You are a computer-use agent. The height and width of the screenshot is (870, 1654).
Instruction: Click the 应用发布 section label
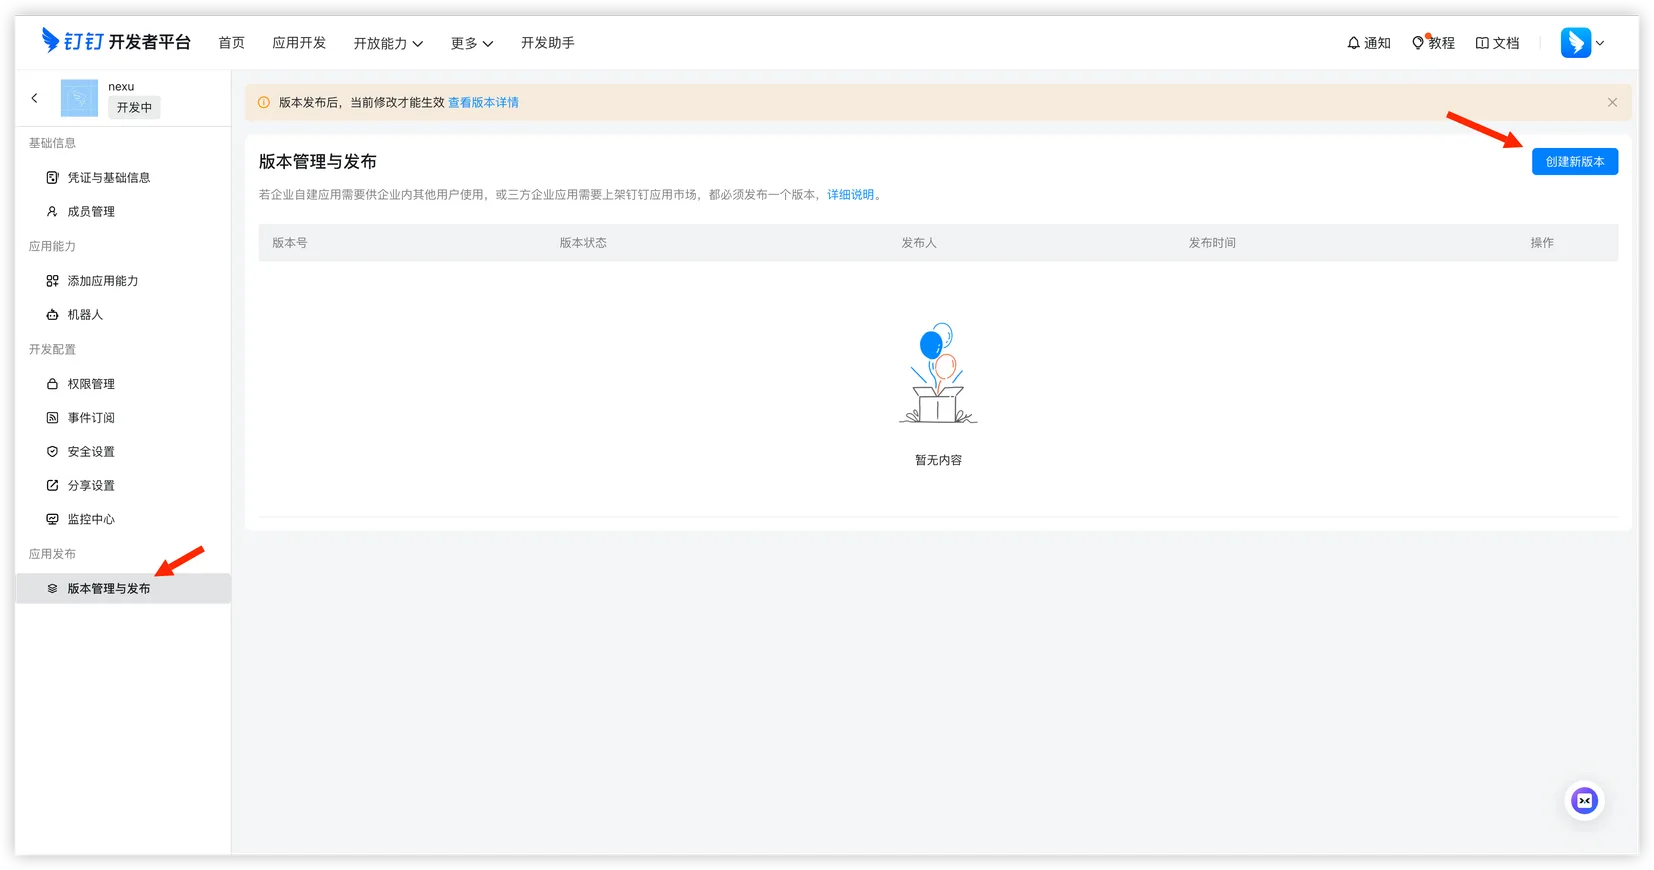click(52, 554)
